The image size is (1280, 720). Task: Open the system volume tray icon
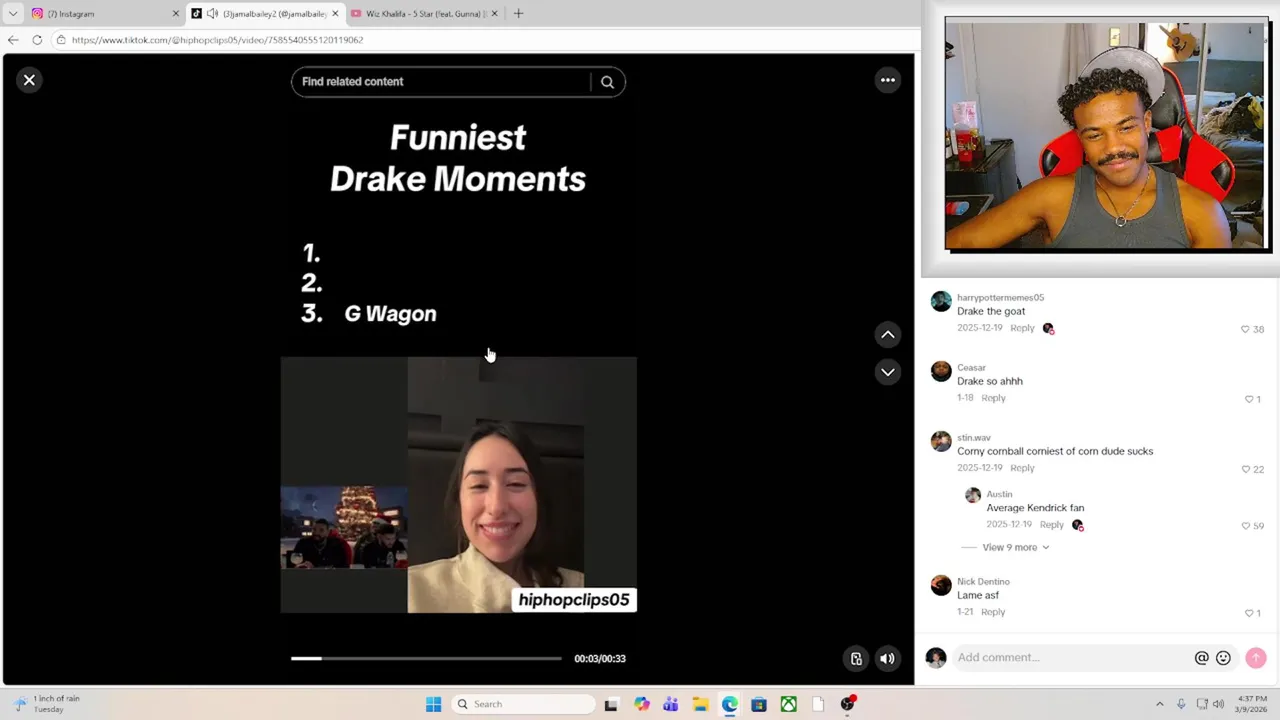pos(1218,704)
